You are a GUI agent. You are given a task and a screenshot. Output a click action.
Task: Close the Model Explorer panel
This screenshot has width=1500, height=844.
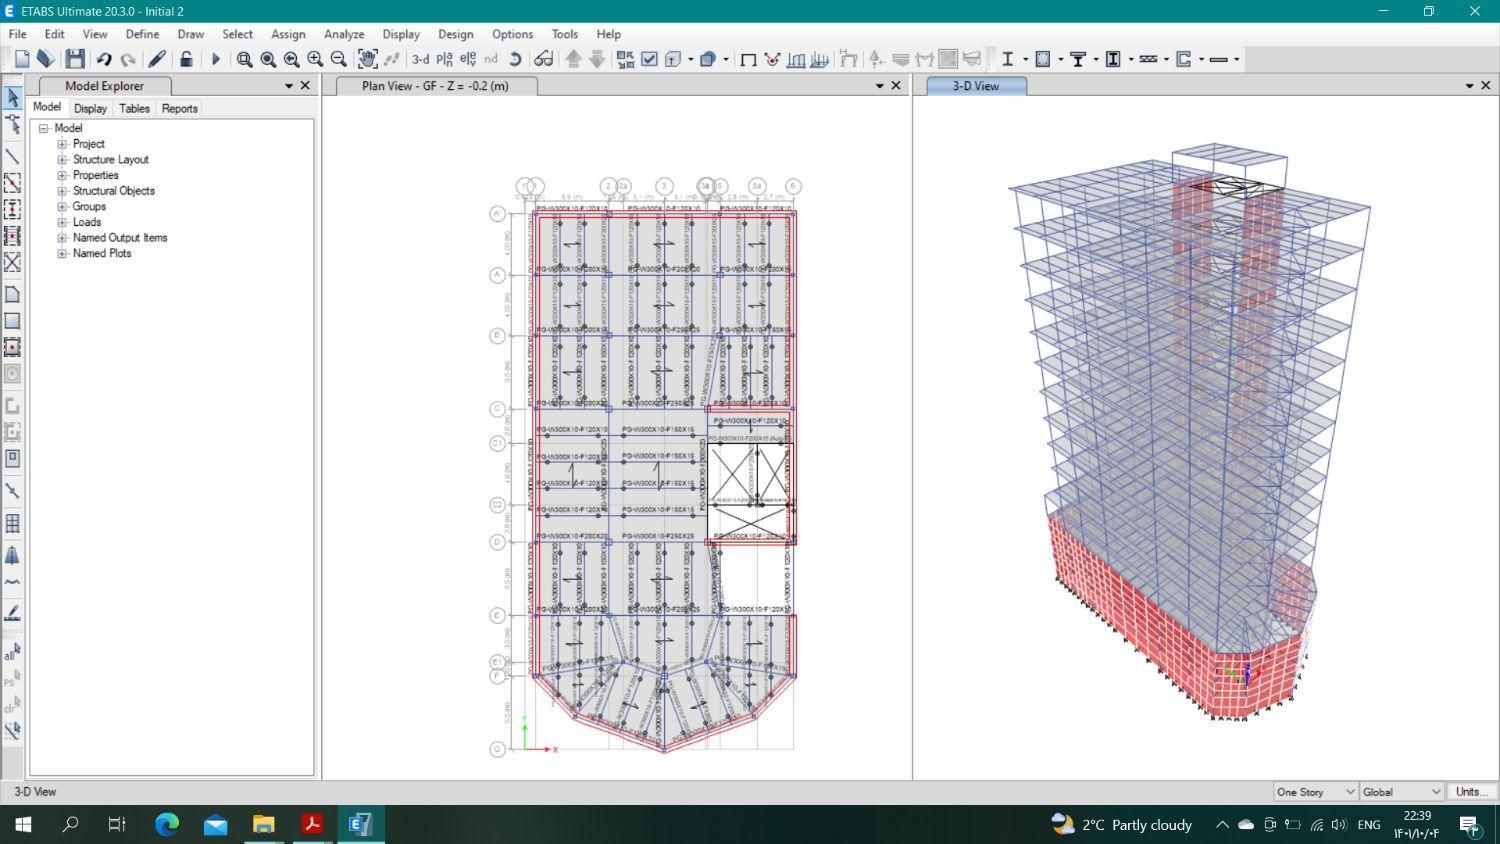point(306,86)
